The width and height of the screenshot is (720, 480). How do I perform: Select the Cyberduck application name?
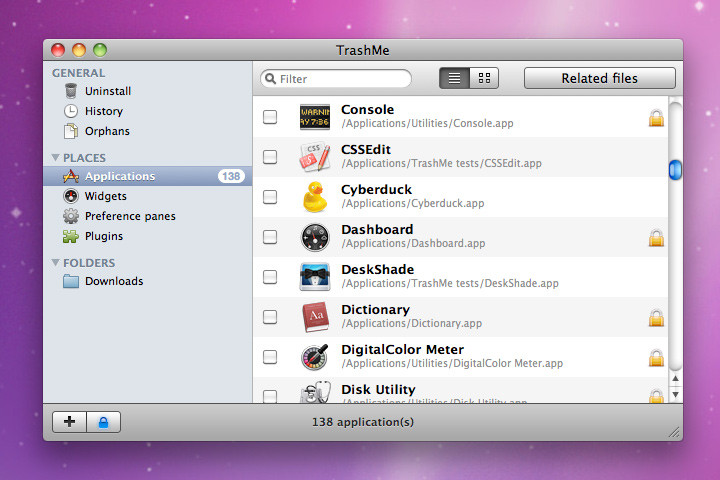point(377,190)
